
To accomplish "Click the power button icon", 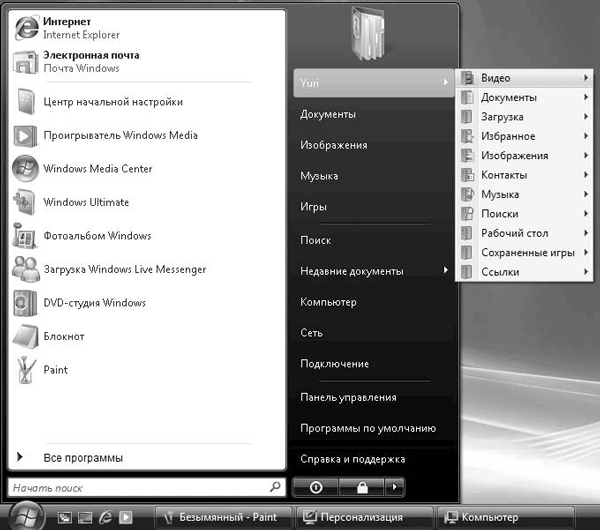I will click(x=316, y=487).
